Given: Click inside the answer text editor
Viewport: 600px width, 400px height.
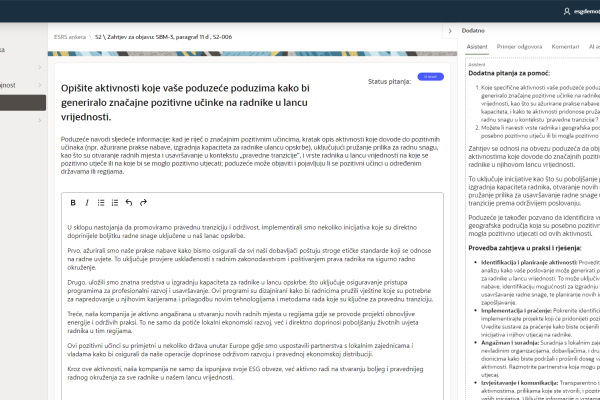Looking at the screenshot, I should coord(250,300).
